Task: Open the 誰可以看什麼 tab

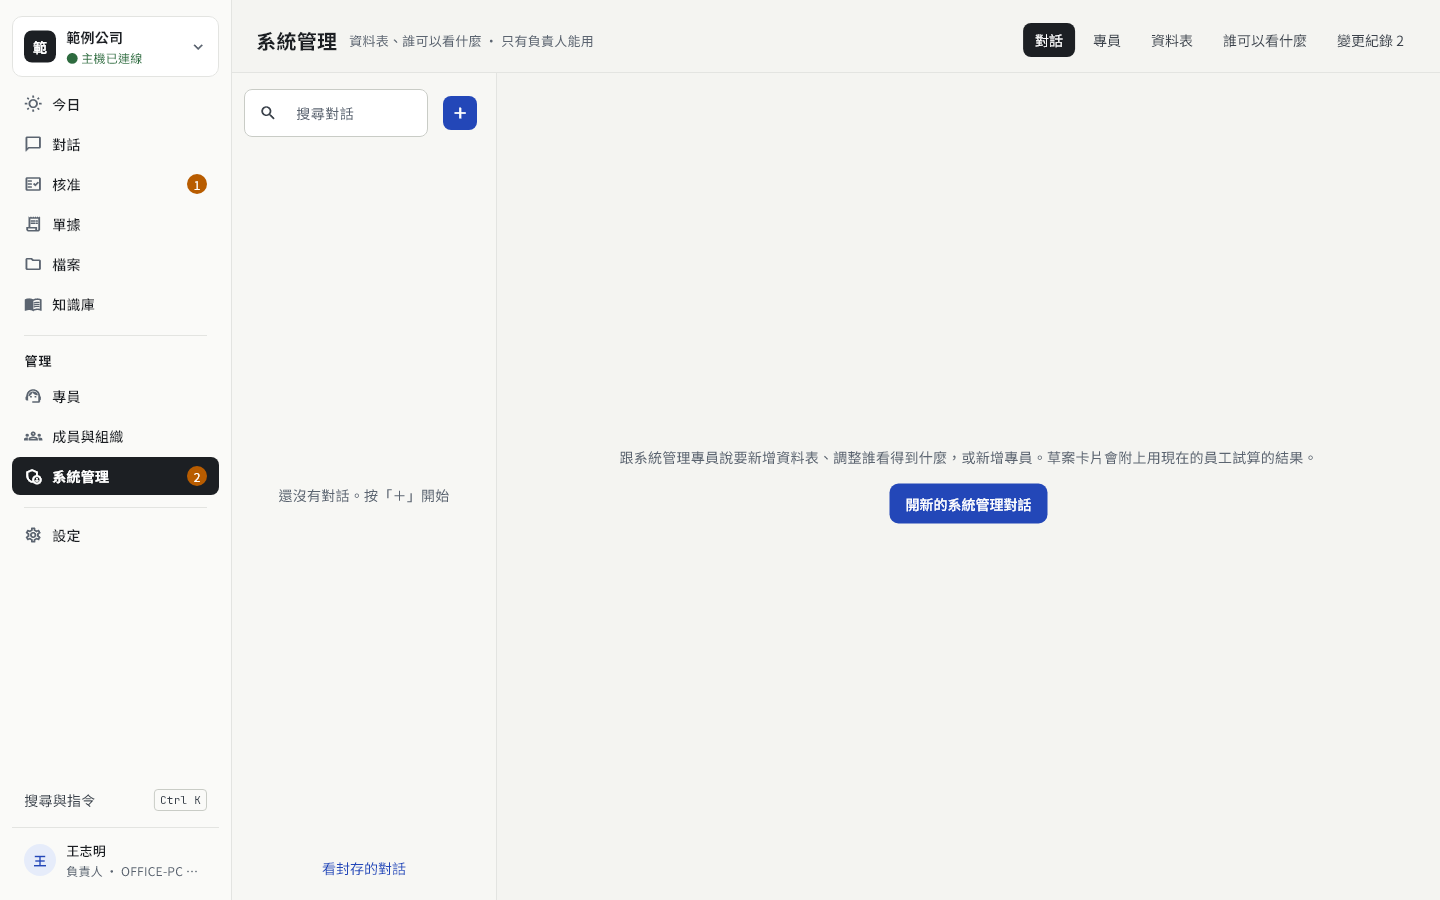Action: coord(1265,40)
